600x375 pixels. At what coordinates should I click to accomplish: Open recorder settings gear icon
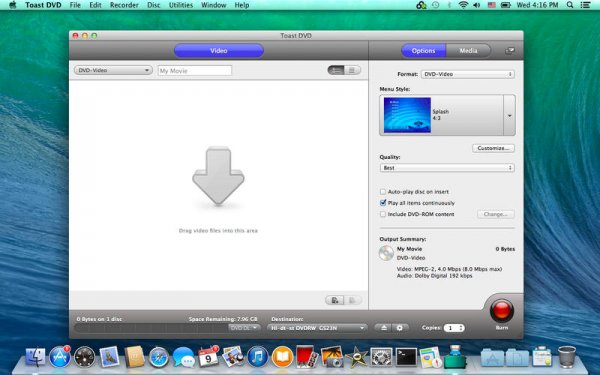point(400,328)
